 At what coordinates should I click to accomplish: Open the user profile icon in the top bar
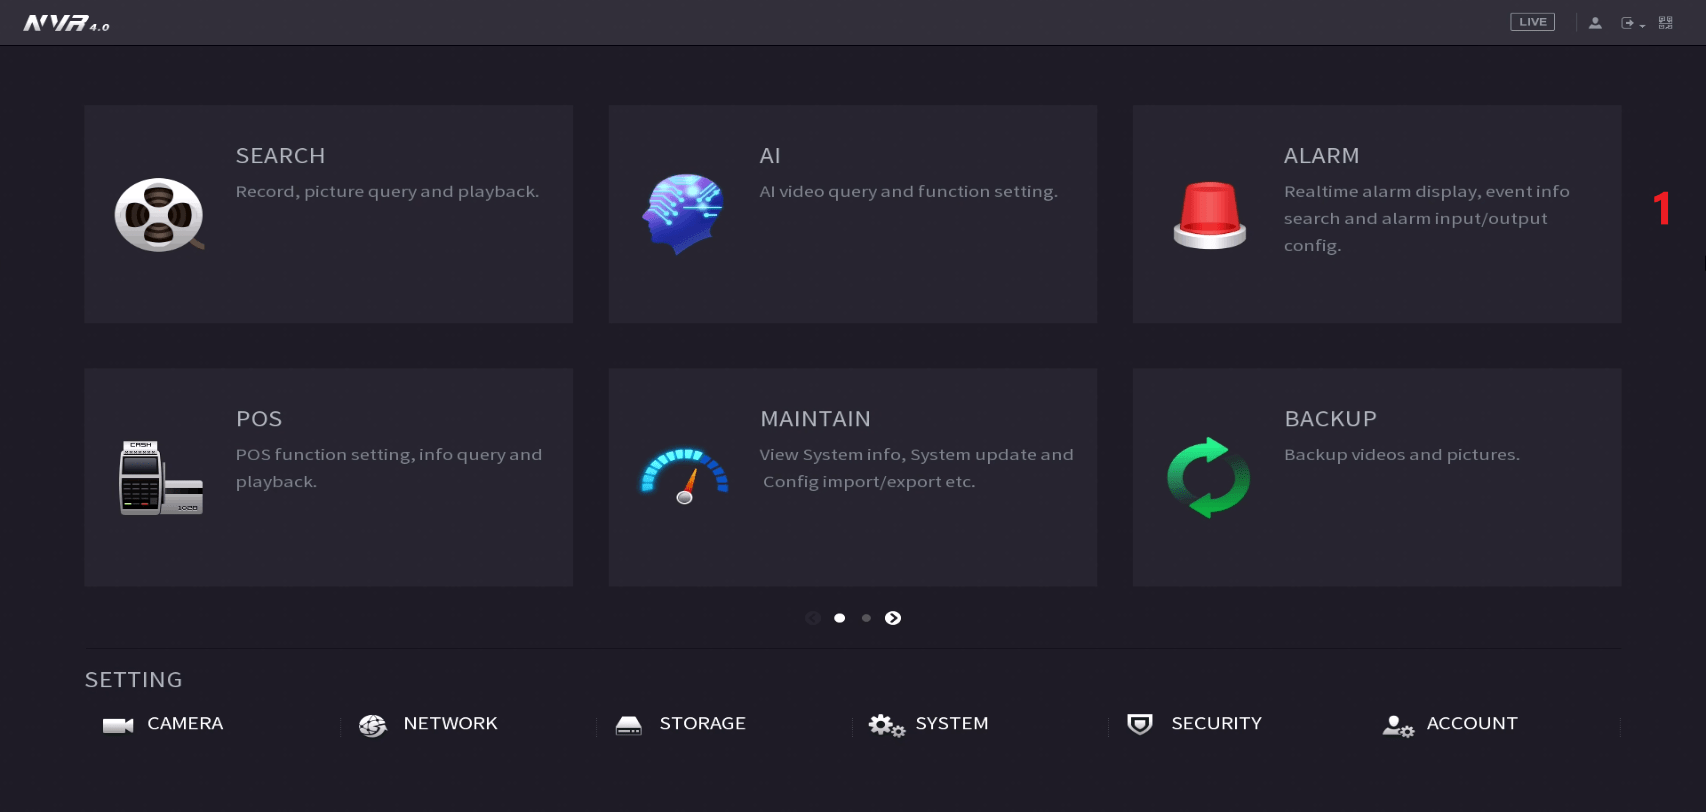pyautogui.click(x=1595, y=23)
